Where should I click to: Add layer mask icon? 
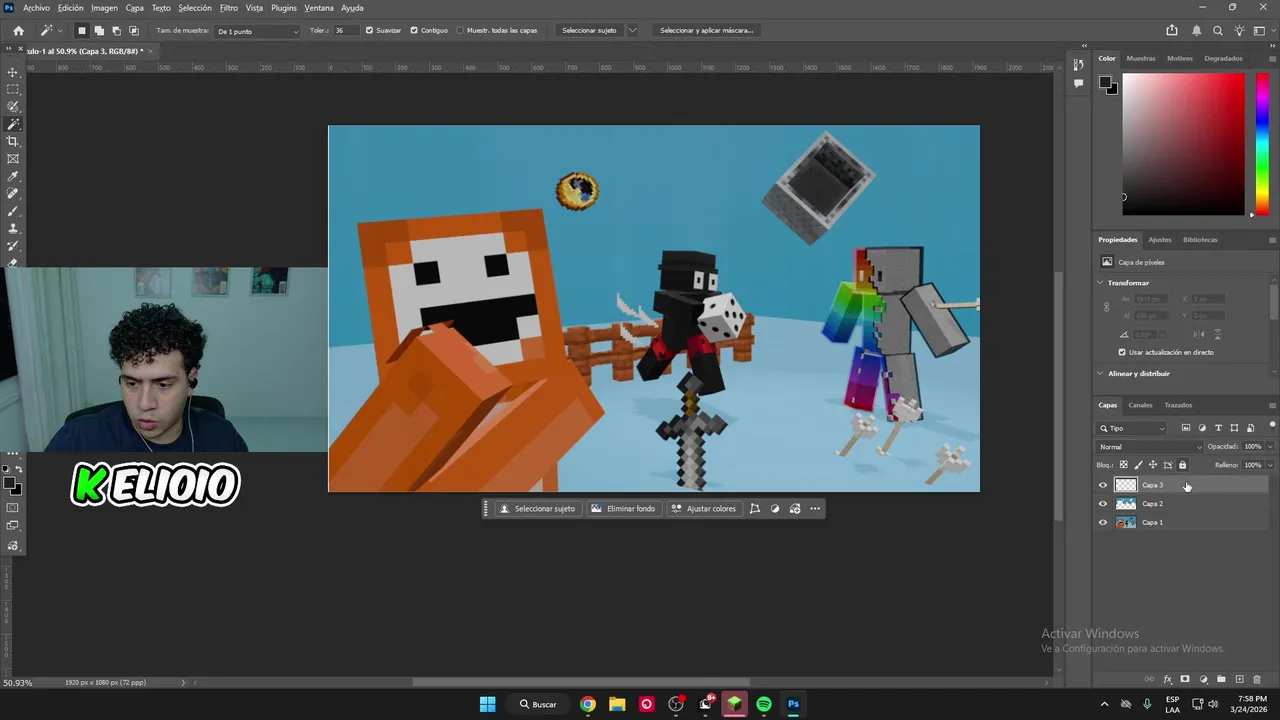[1185, 679]
